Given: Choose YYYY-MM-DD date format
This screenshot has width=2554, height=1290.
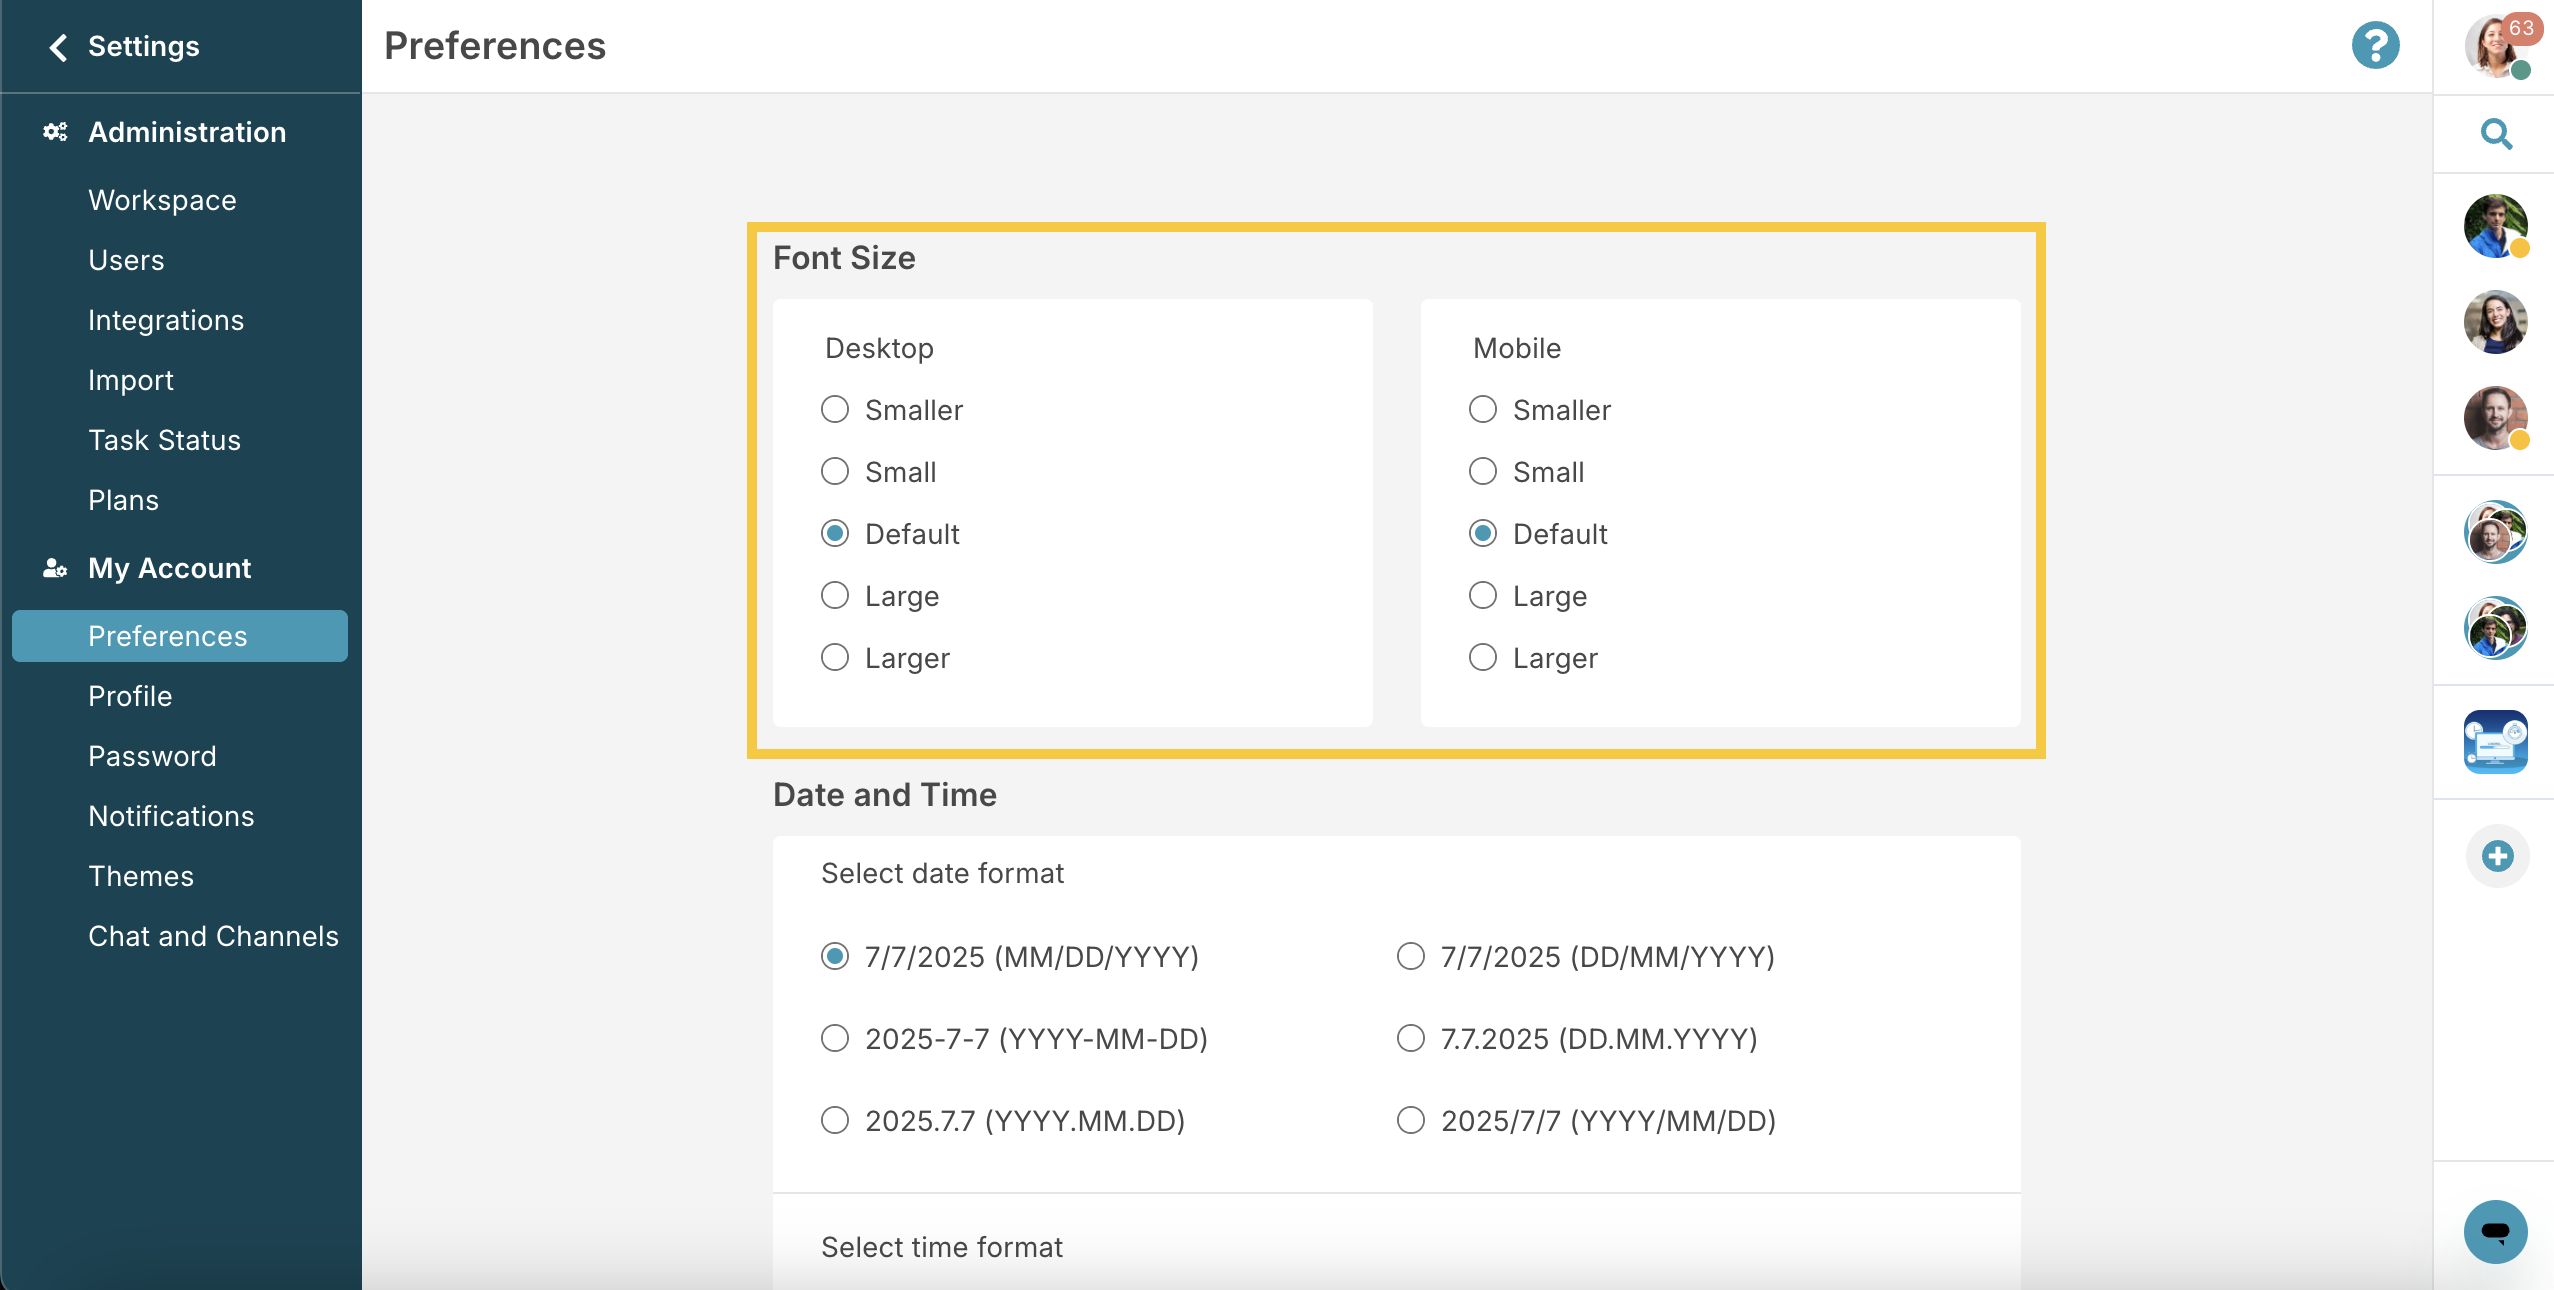Looking at the screenshot, I should [835, 1038].
